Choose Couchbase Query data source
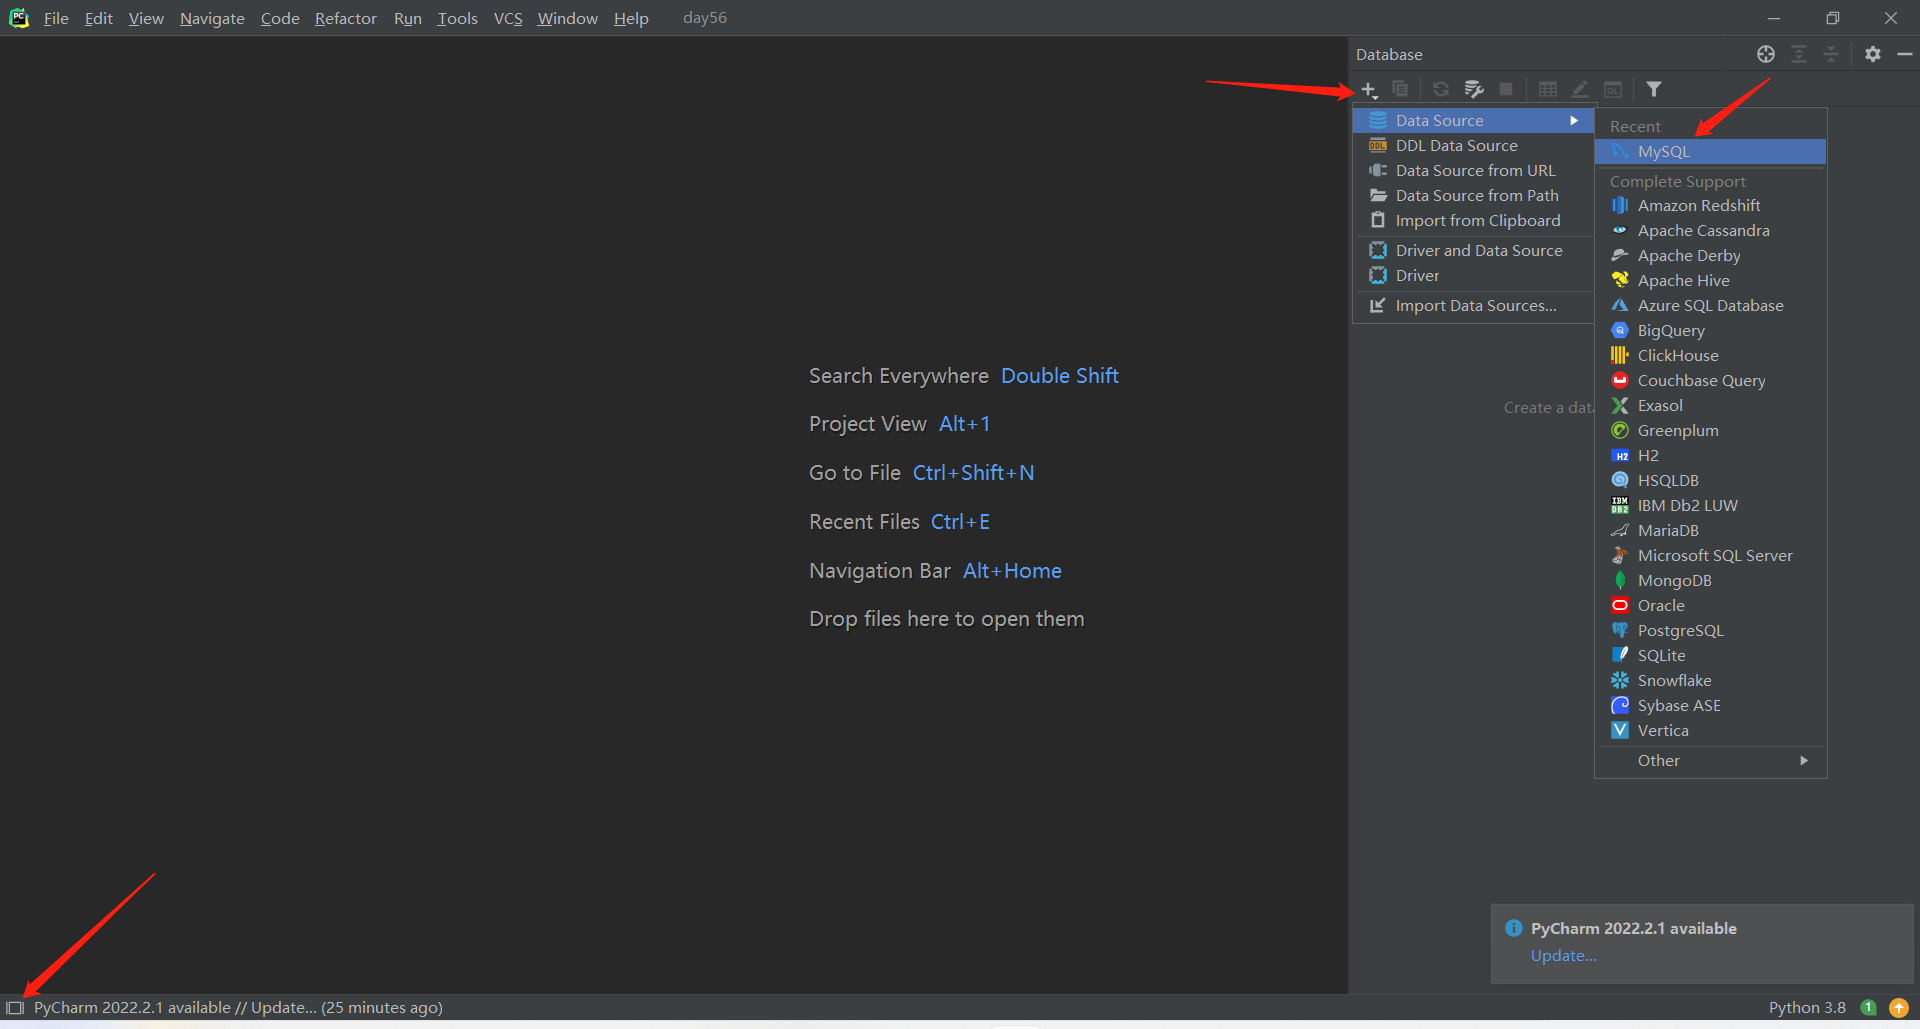 (x=1710, y=380)
